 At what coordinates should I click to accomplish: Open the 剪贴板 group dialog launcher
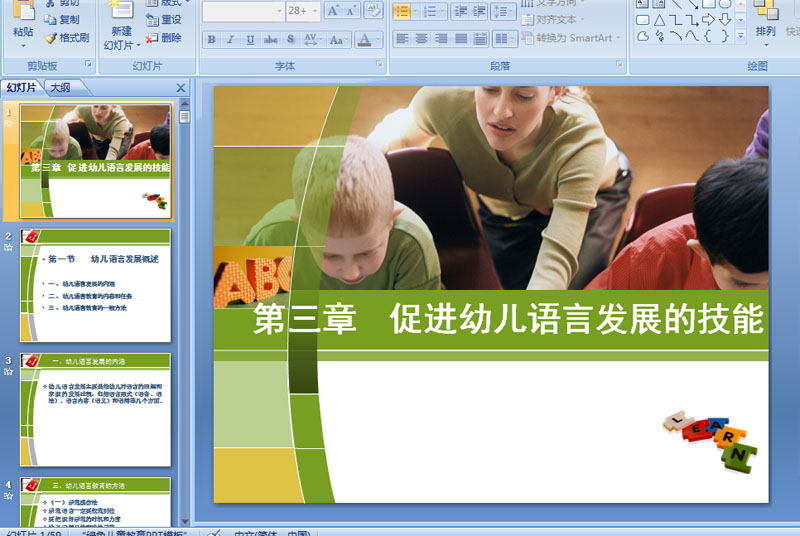click(88, 64)
